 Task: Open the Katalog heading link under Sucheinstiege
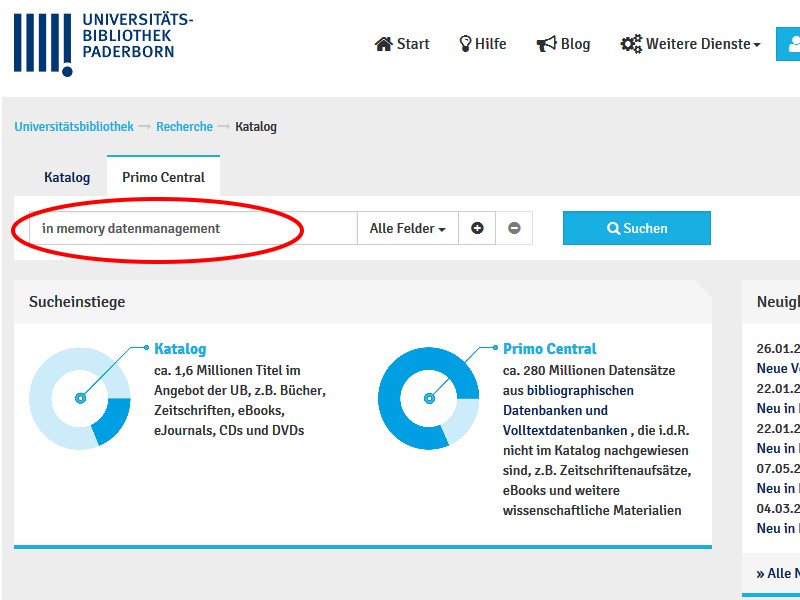[x=180, y=349]
